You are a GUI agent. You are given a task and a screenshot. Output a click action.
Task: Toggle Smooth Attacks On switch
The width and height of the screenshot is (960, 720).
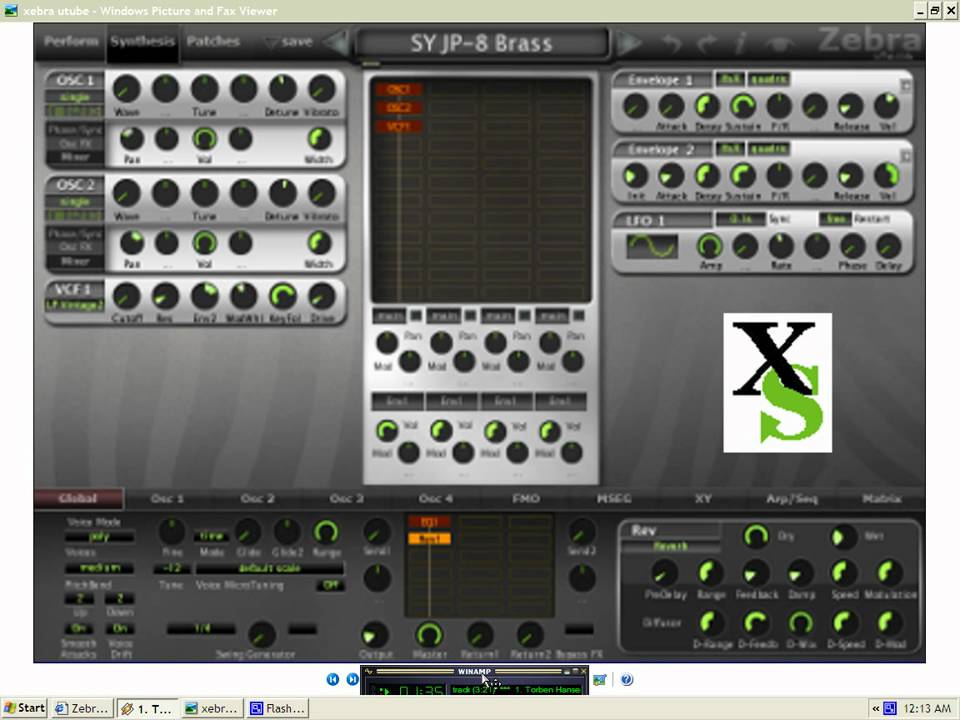[79, 629]
